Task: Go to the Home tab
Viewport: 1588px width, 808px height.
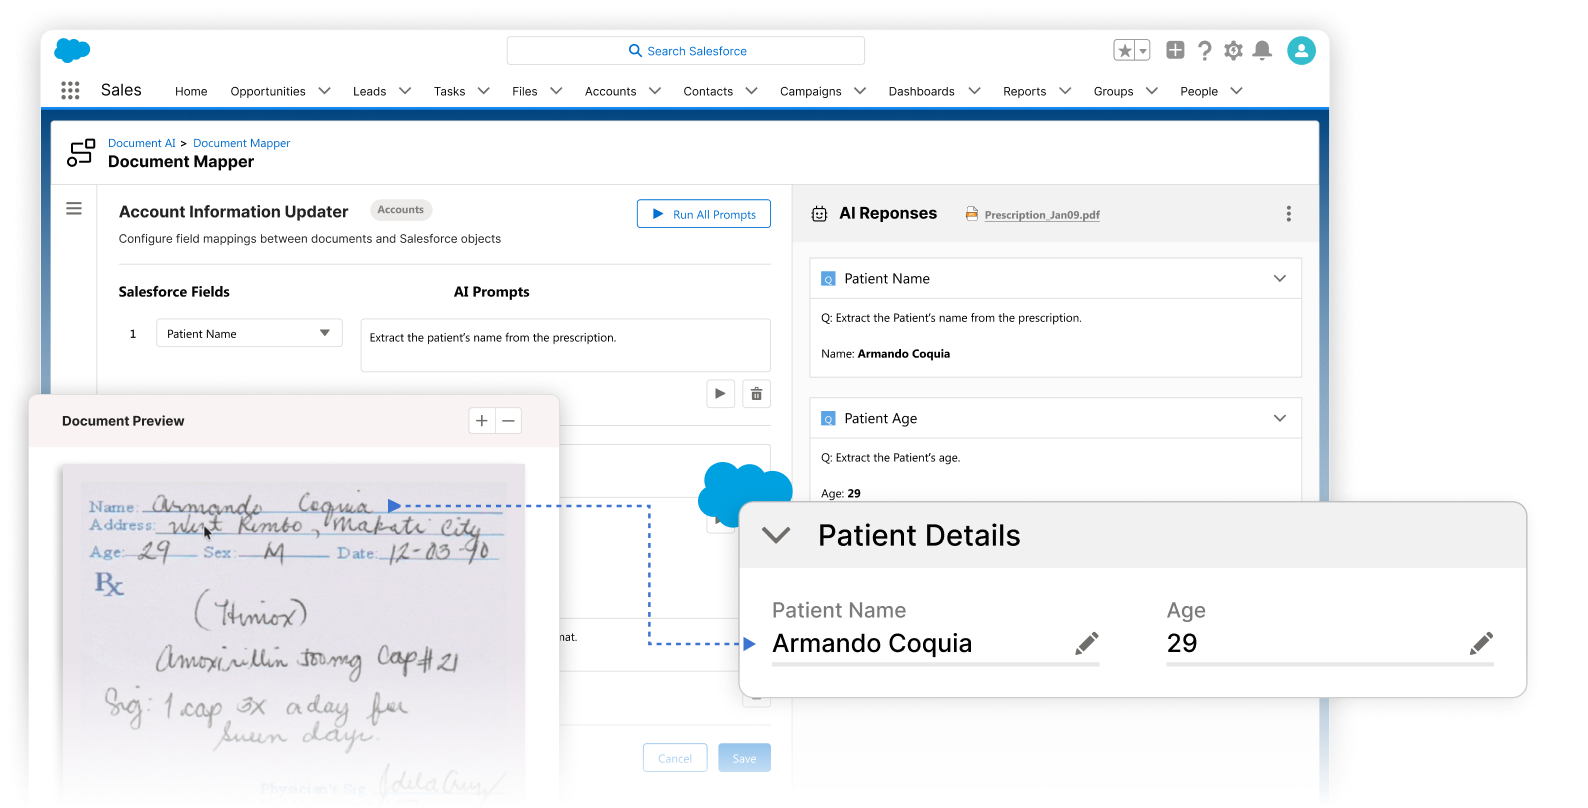Action: click(x=191, y=91)
